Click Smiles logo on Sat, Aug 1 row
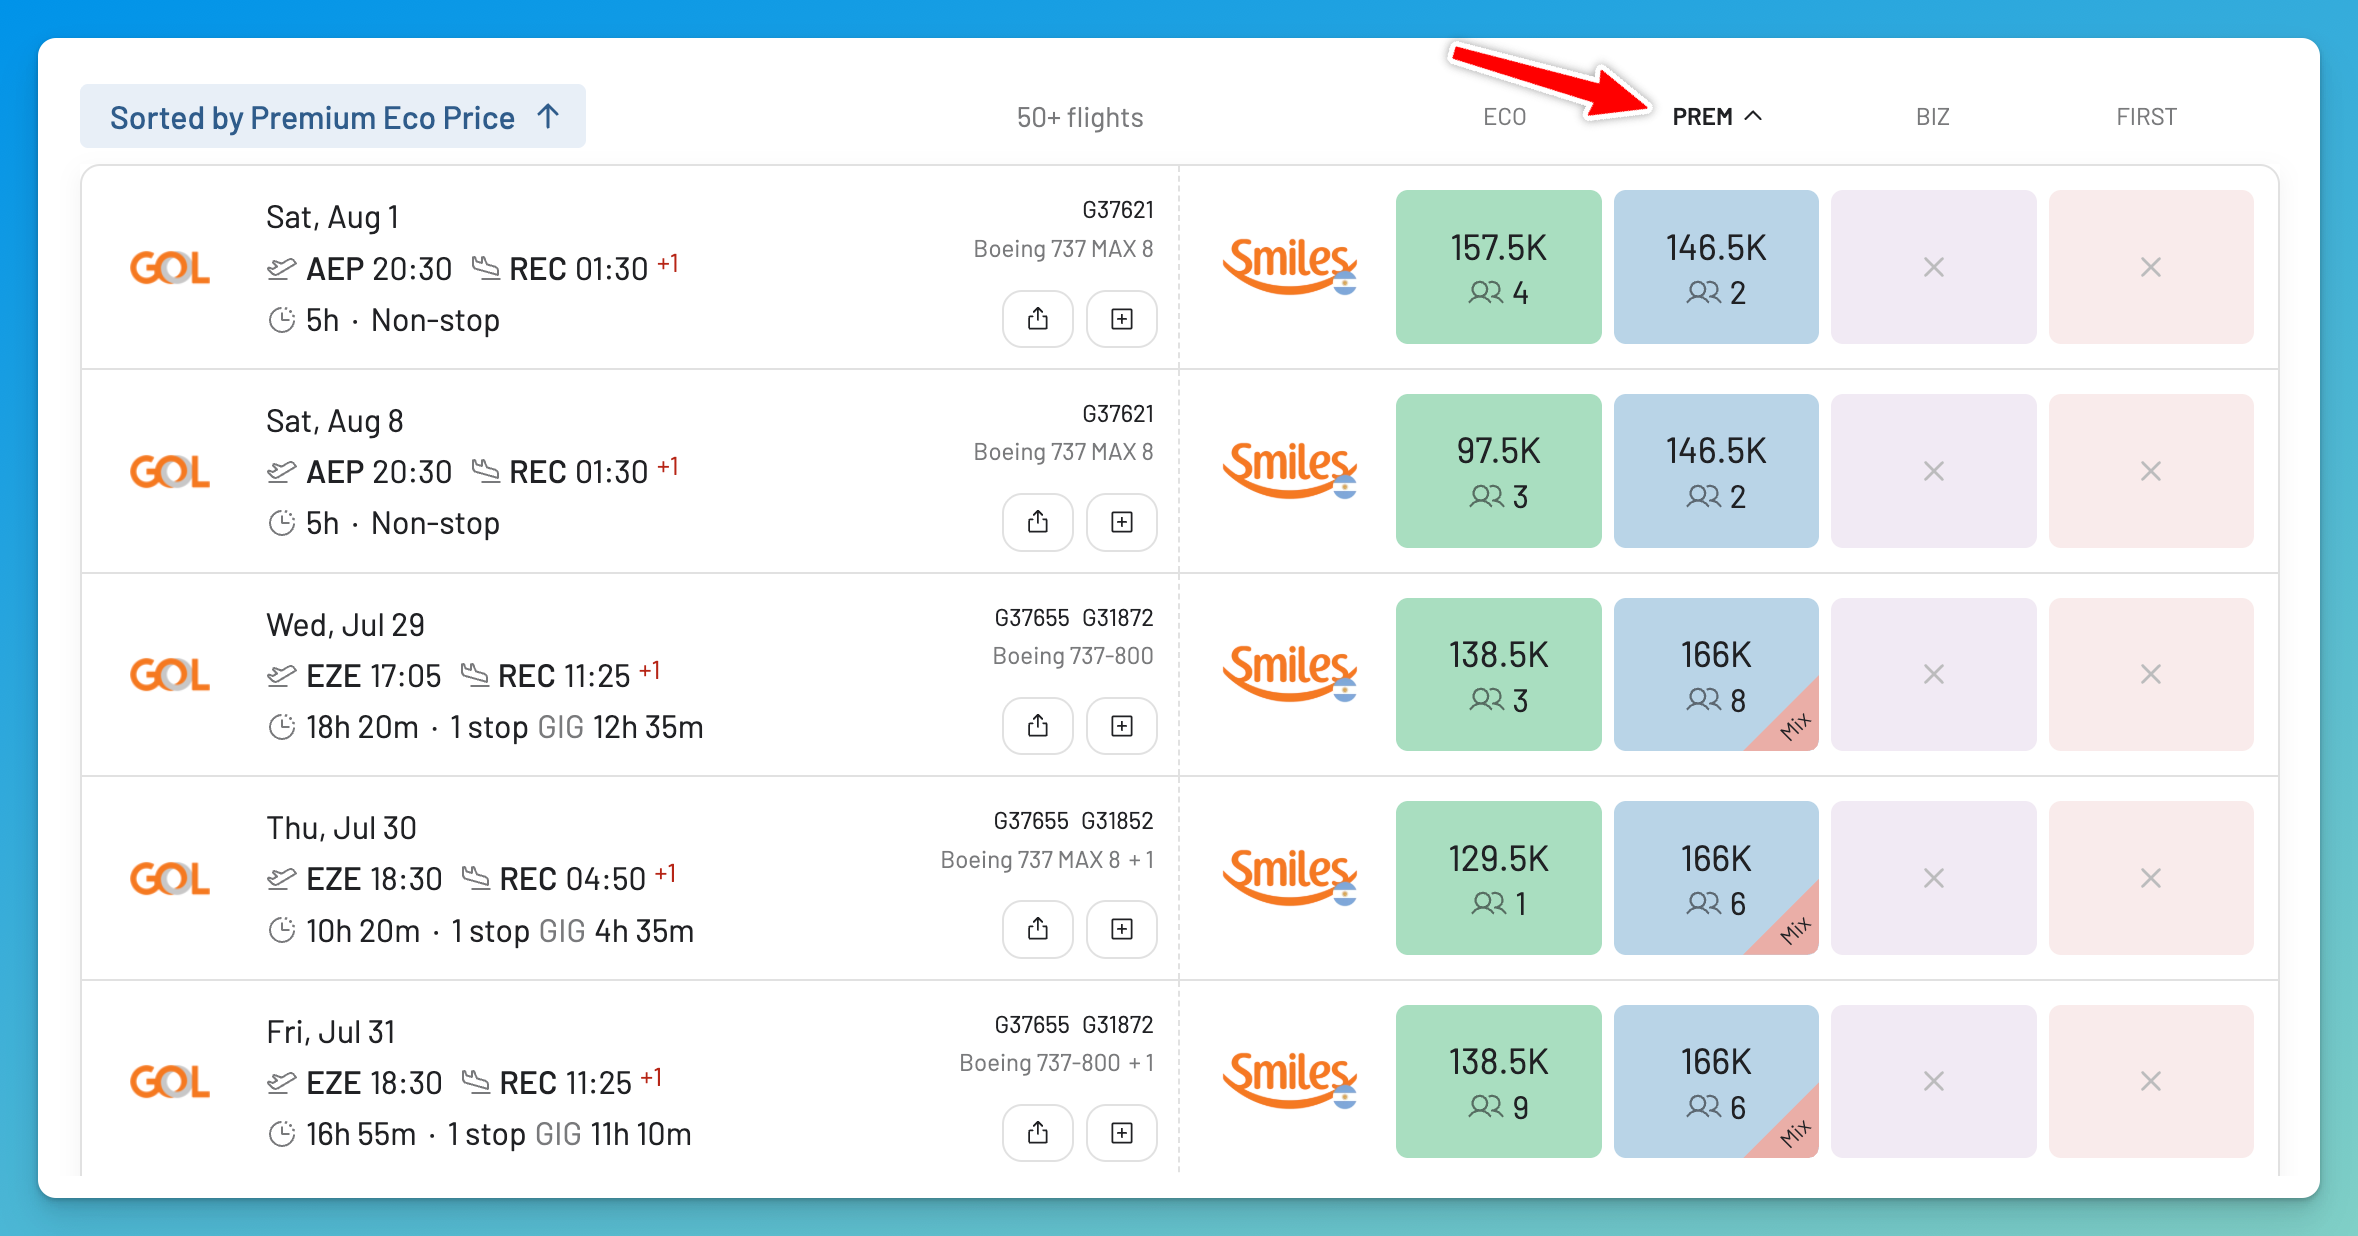The width and height of the screenshot is (2358, 1236). (1290, 266)
